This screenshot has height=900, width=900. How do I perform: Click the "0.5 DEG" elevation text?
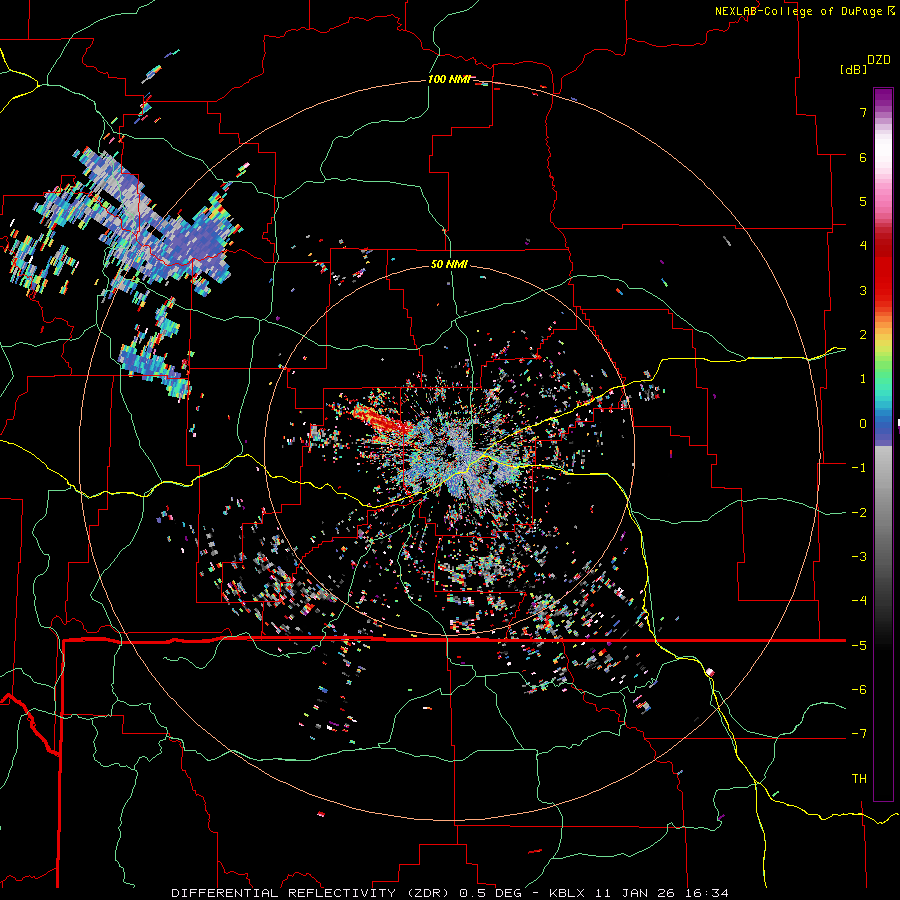click(x=491, y=893)
